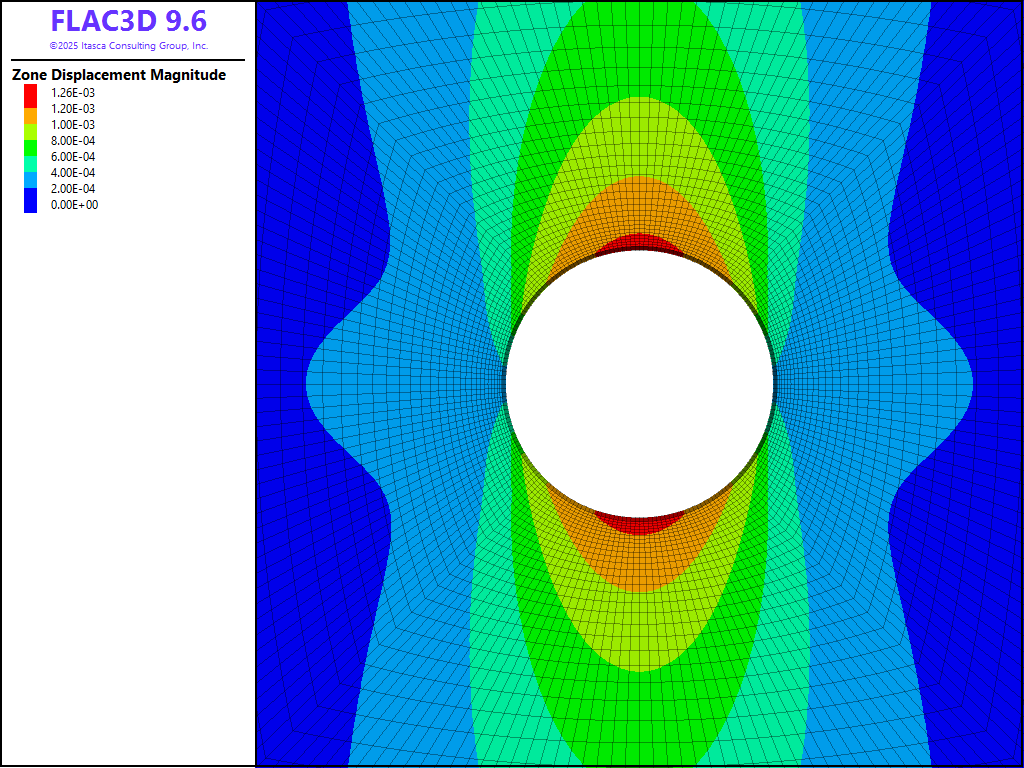
Task: Select the Zone Displacement Magnitude legend heading
Action: (x=119, y=75)
